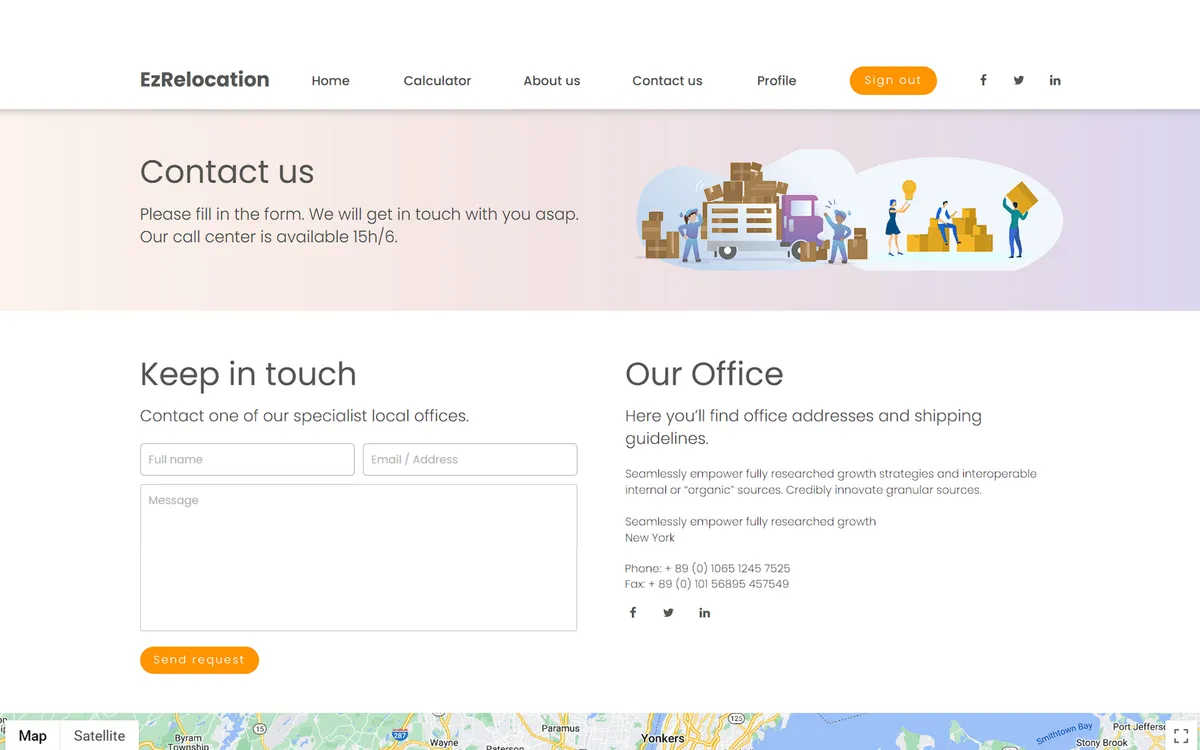Image resolution: width=1200 pixels, height=750 pixels.
Task: Click the Keep in touch heading
Action: 248,374
